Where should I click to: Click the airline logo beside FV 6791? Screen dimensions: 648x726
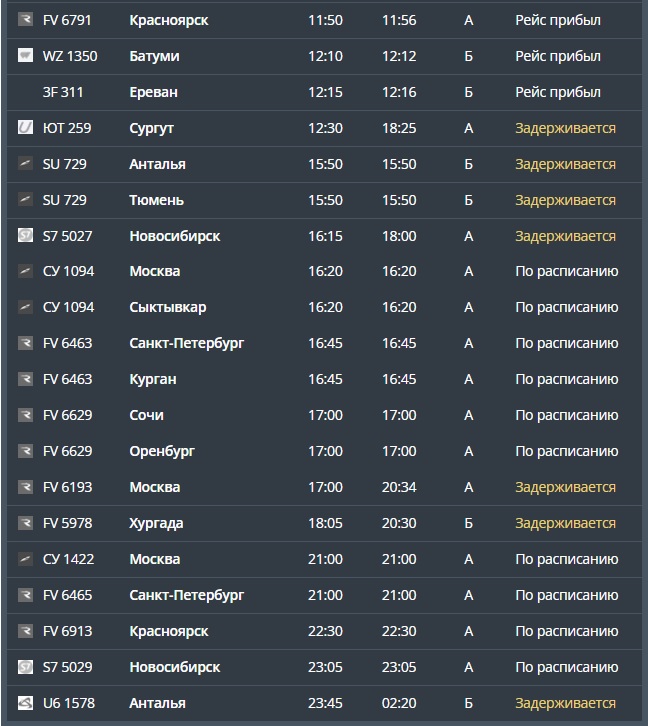click(x=25, y=19)
